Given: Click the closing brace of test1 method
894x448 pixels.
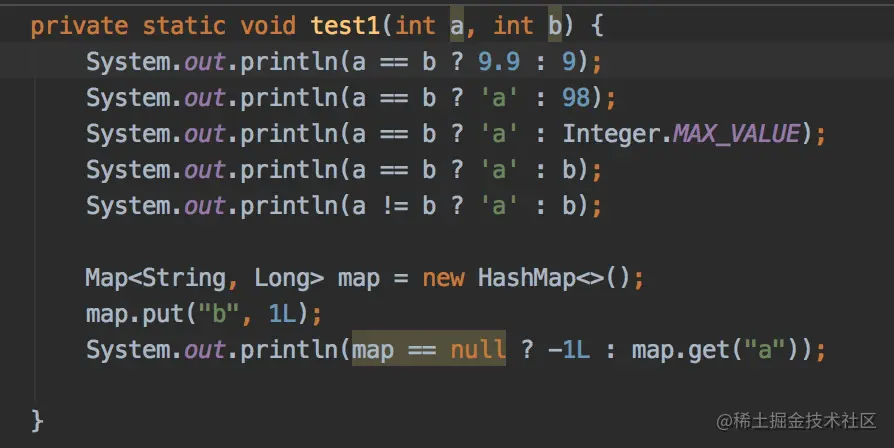Looking at the screenshot, I should (37, 421).
